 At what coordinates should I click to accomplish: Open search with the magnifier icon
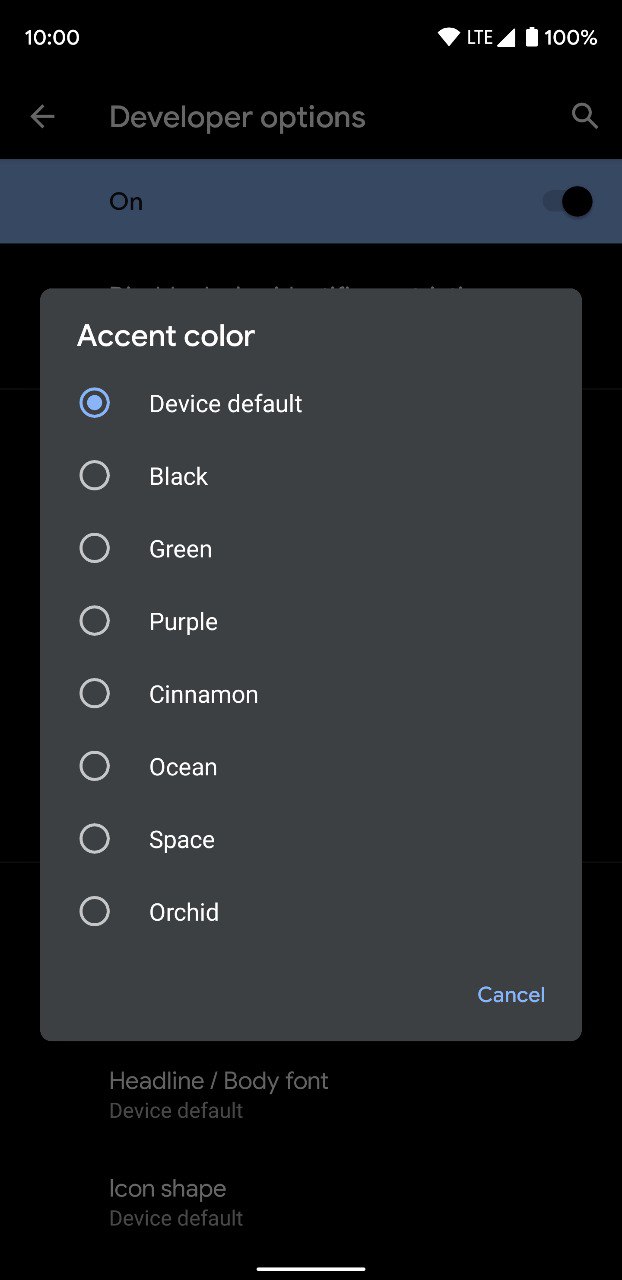click(585, 116)
